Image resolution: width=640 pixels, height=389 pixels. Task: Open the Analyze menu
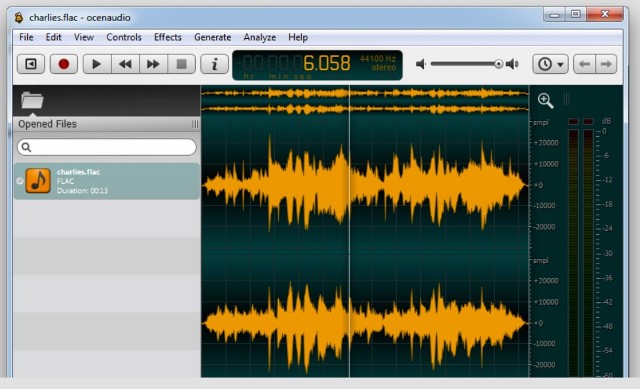[x=260, y=37]
